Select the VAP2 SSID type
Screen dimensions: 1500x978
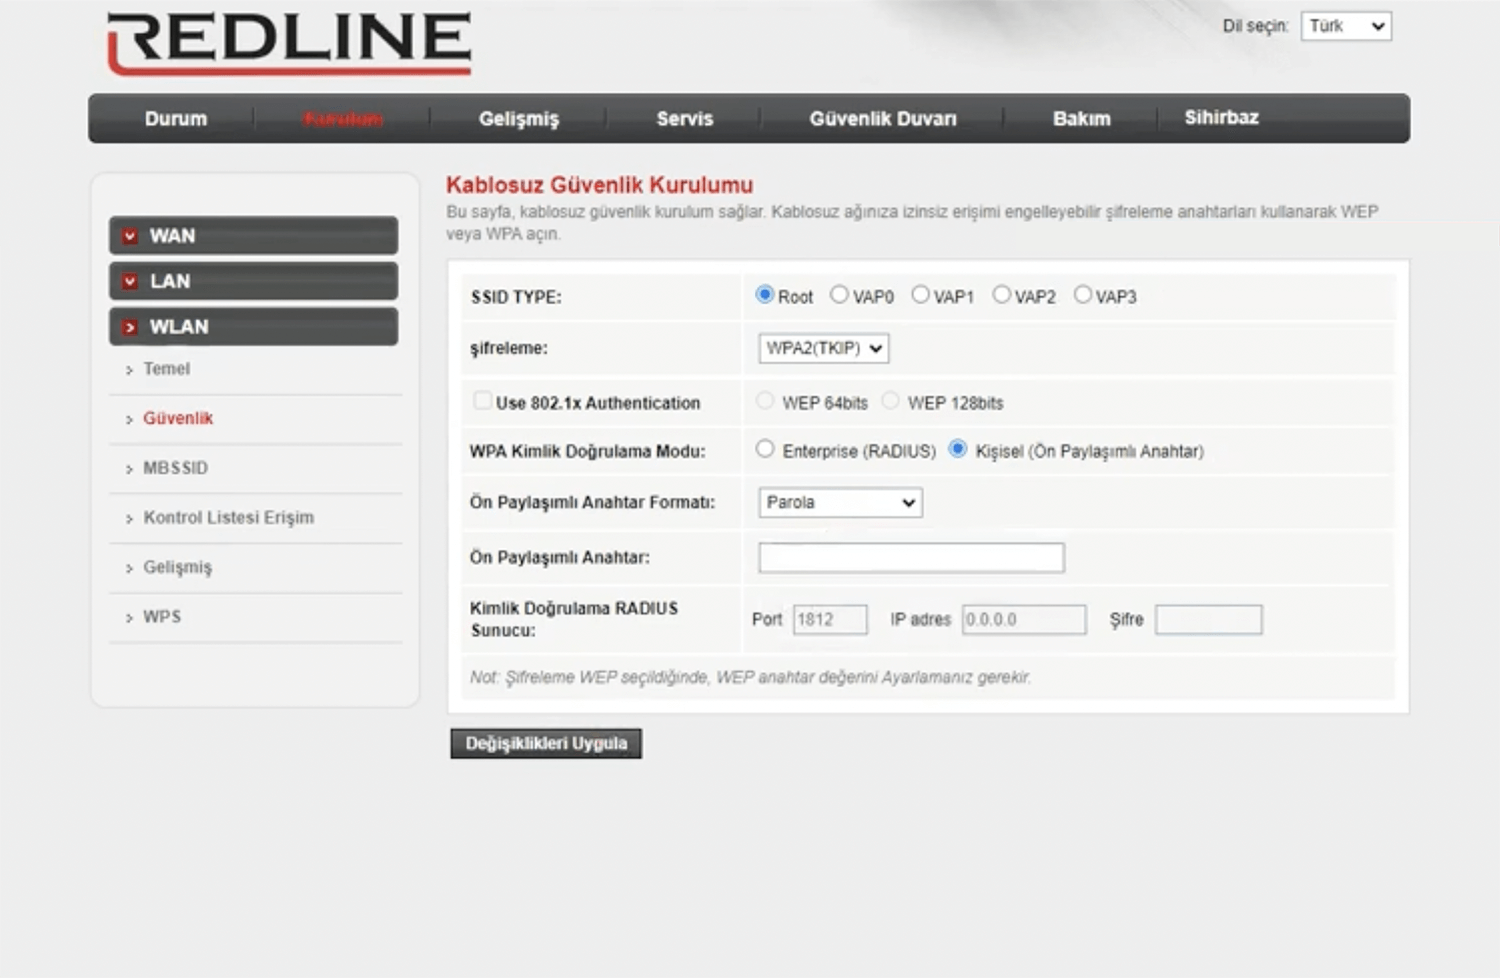1001,295
